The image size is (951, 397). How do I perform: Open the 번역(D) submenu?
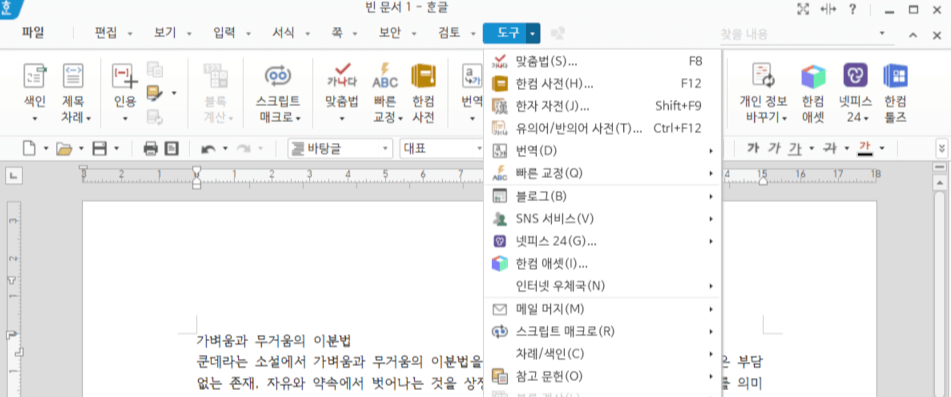[x=602, y=150]
